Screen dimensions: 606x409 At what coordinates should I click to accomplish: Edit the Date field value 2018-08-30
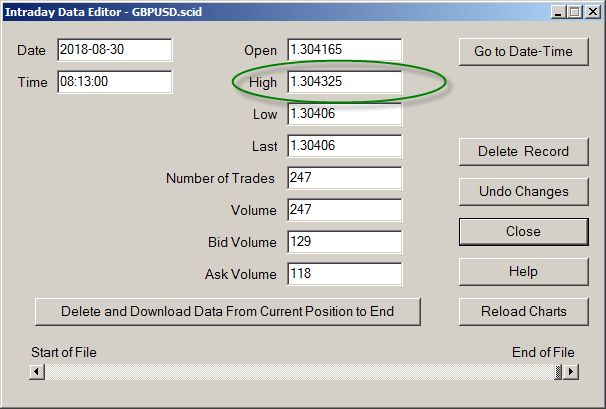[x=115, y=50]
